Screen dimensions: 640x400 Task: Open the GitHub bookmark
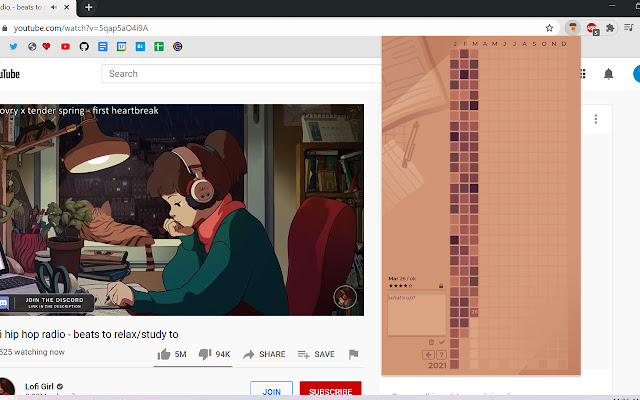point(84,47)
